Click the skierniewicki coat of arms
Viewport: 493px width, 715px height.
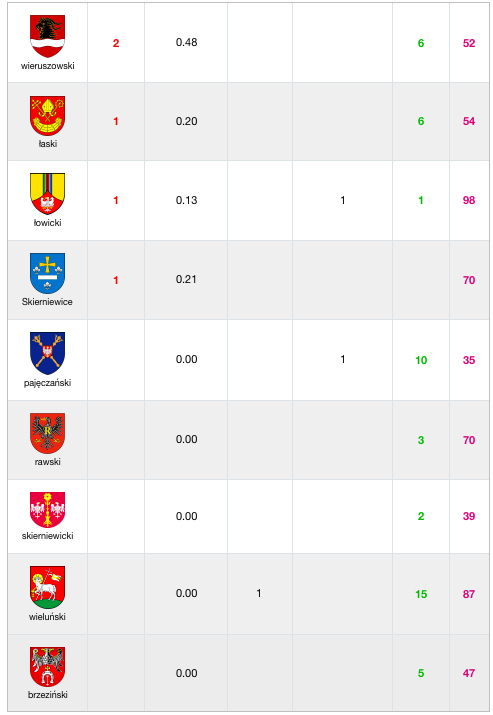click(x=47, y=509)
